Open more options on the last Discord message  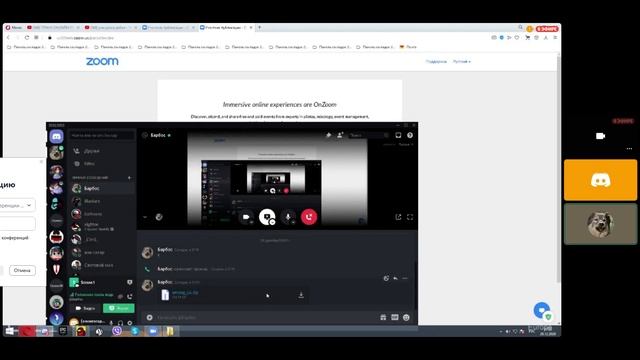pos(405,278)
